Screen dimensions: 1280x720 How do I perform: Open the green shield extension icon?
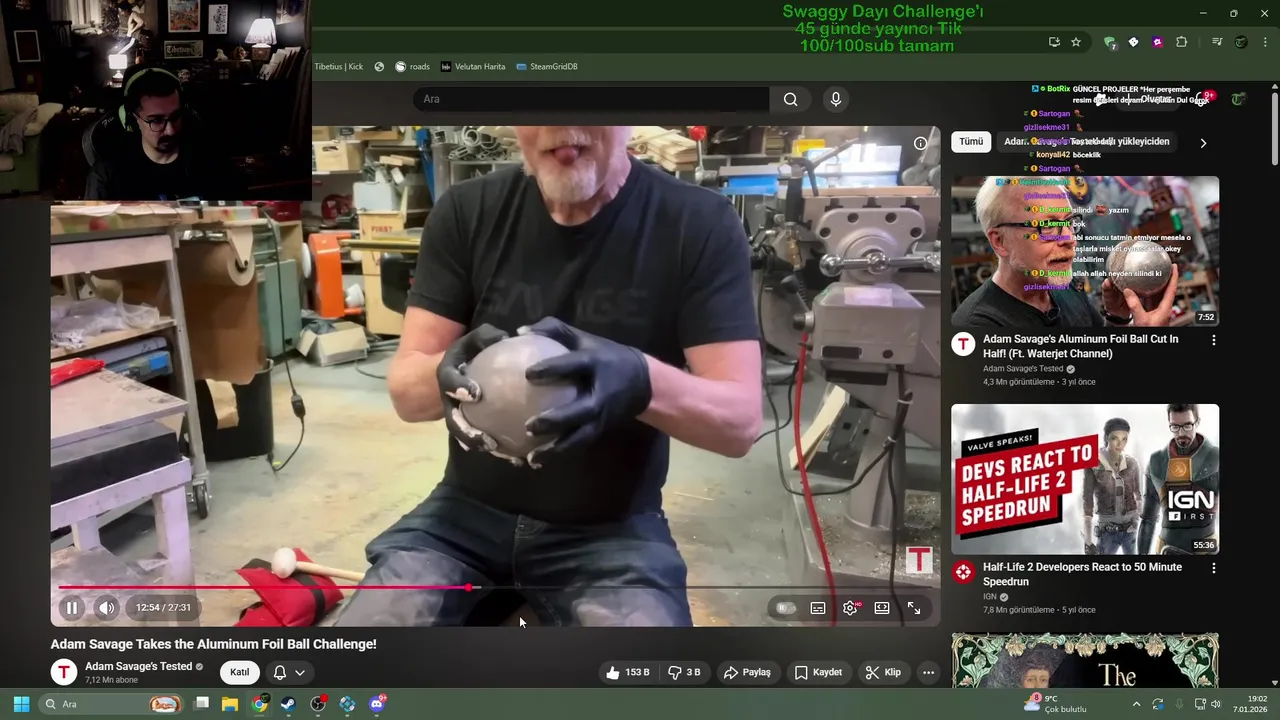click(1109, 42)
